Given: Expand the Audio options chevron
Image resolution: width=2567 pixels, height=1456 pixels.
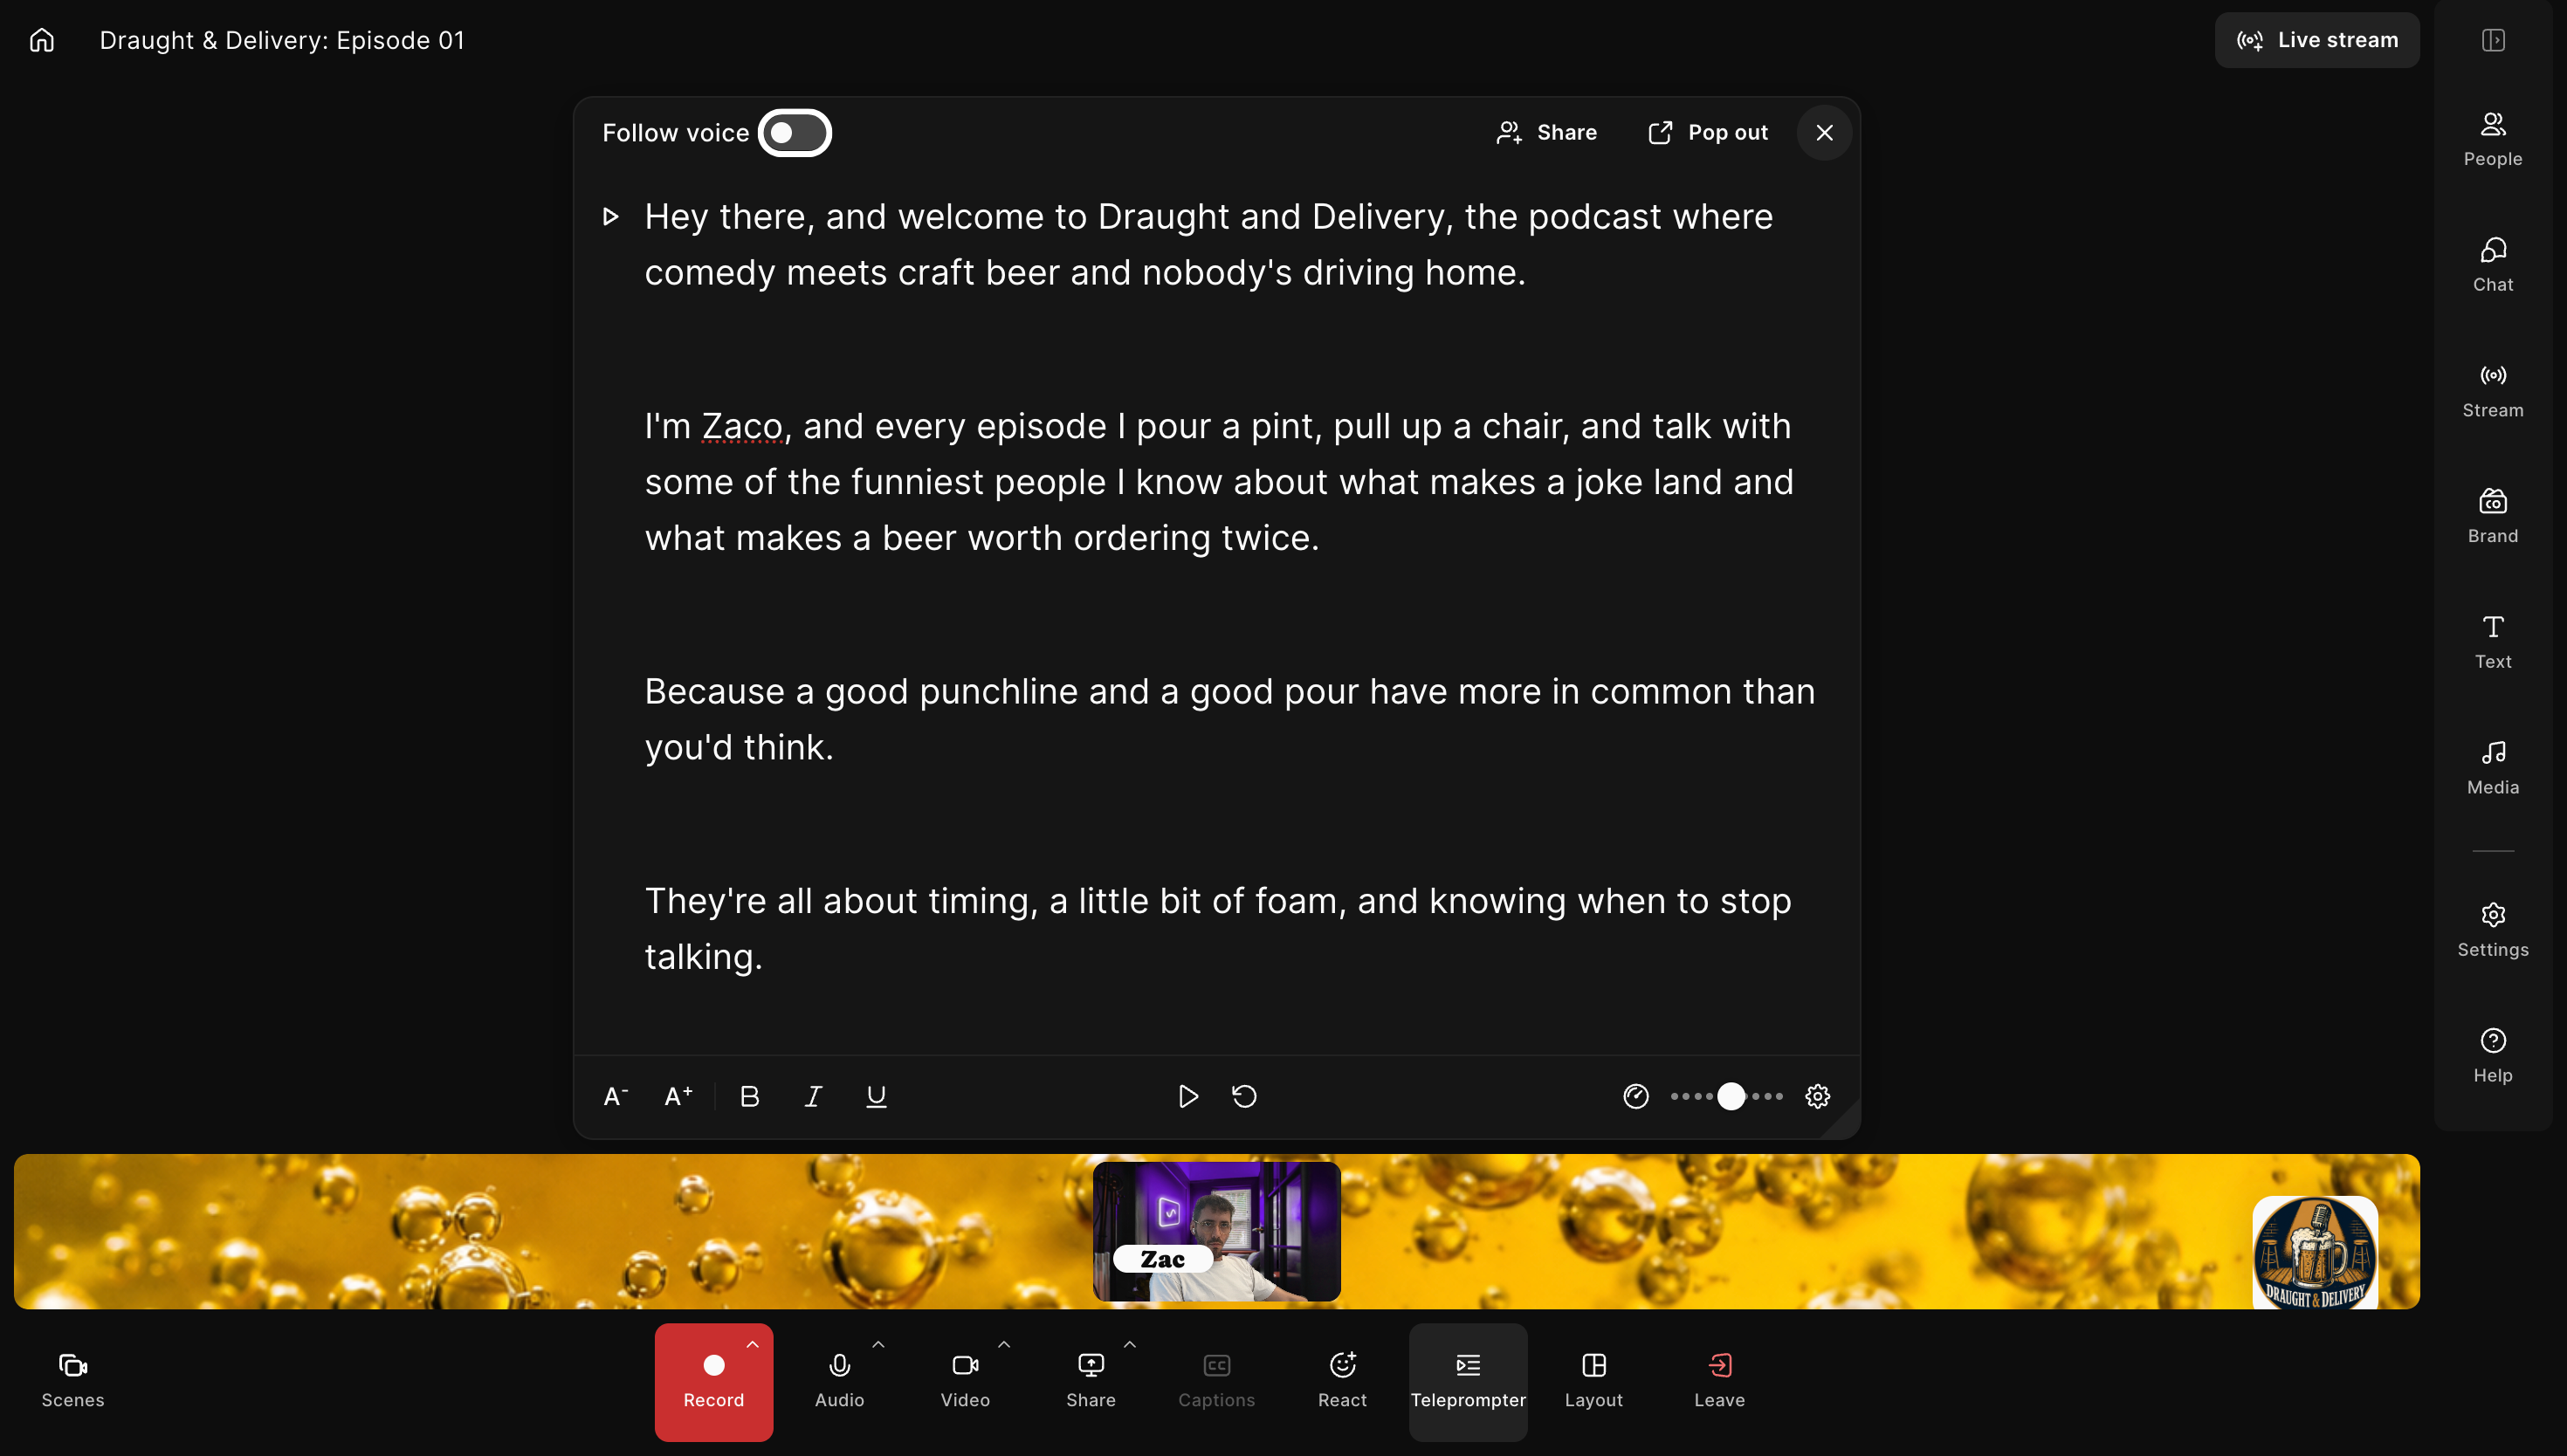Looking at the screenshot, I should 878,1345.
